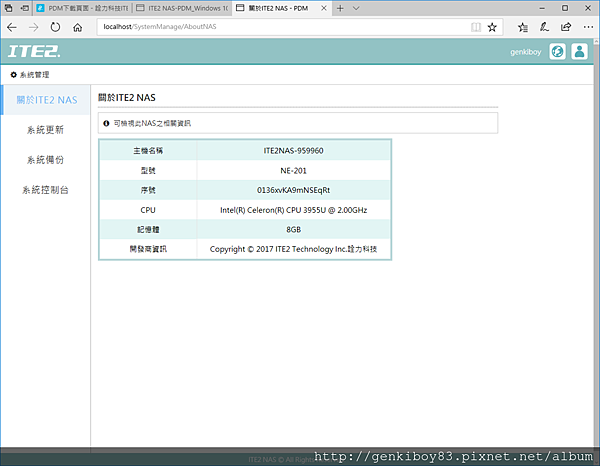Click the 主機名稱 label cell
Screen dimensions: 600x466
(148, 151)
